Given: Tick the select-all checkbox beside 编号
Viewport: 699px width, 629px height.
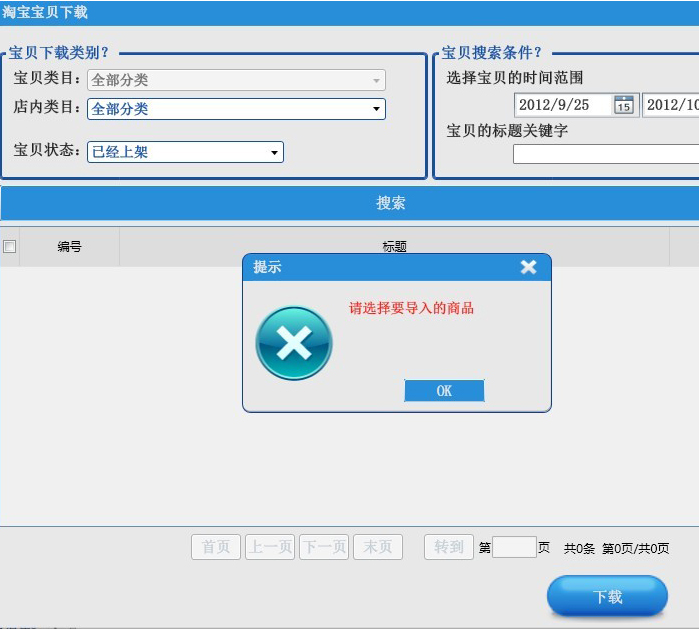Looking at the screenshot, I should 9,247.
